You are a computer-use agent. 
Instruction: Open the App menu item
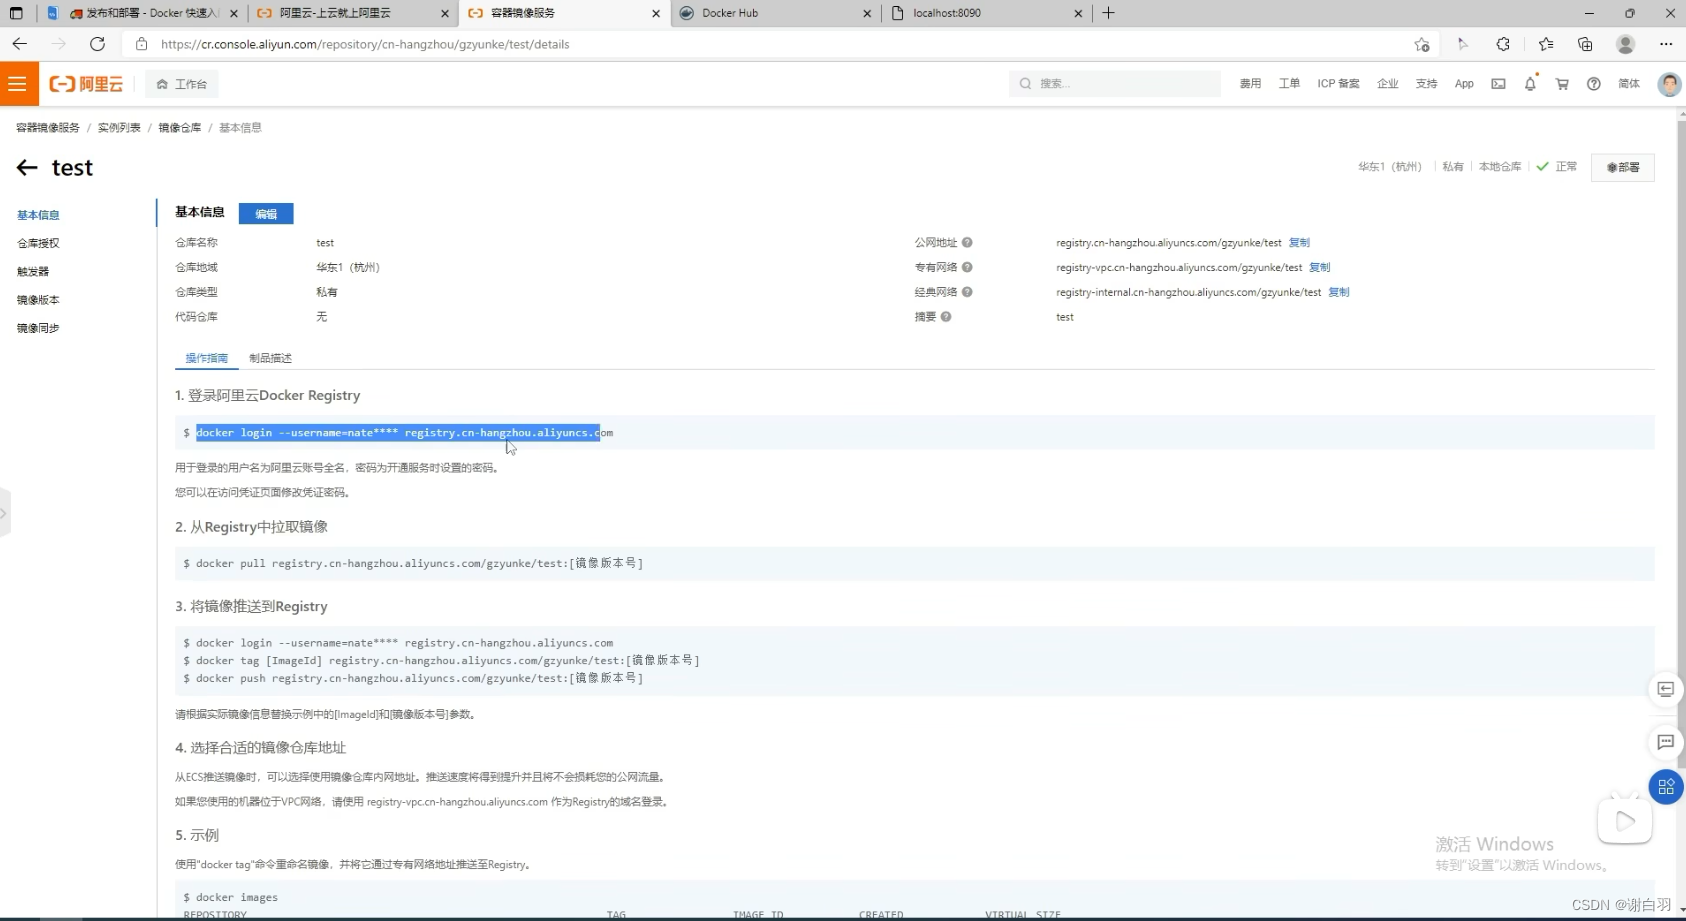tap(1464, 84)
